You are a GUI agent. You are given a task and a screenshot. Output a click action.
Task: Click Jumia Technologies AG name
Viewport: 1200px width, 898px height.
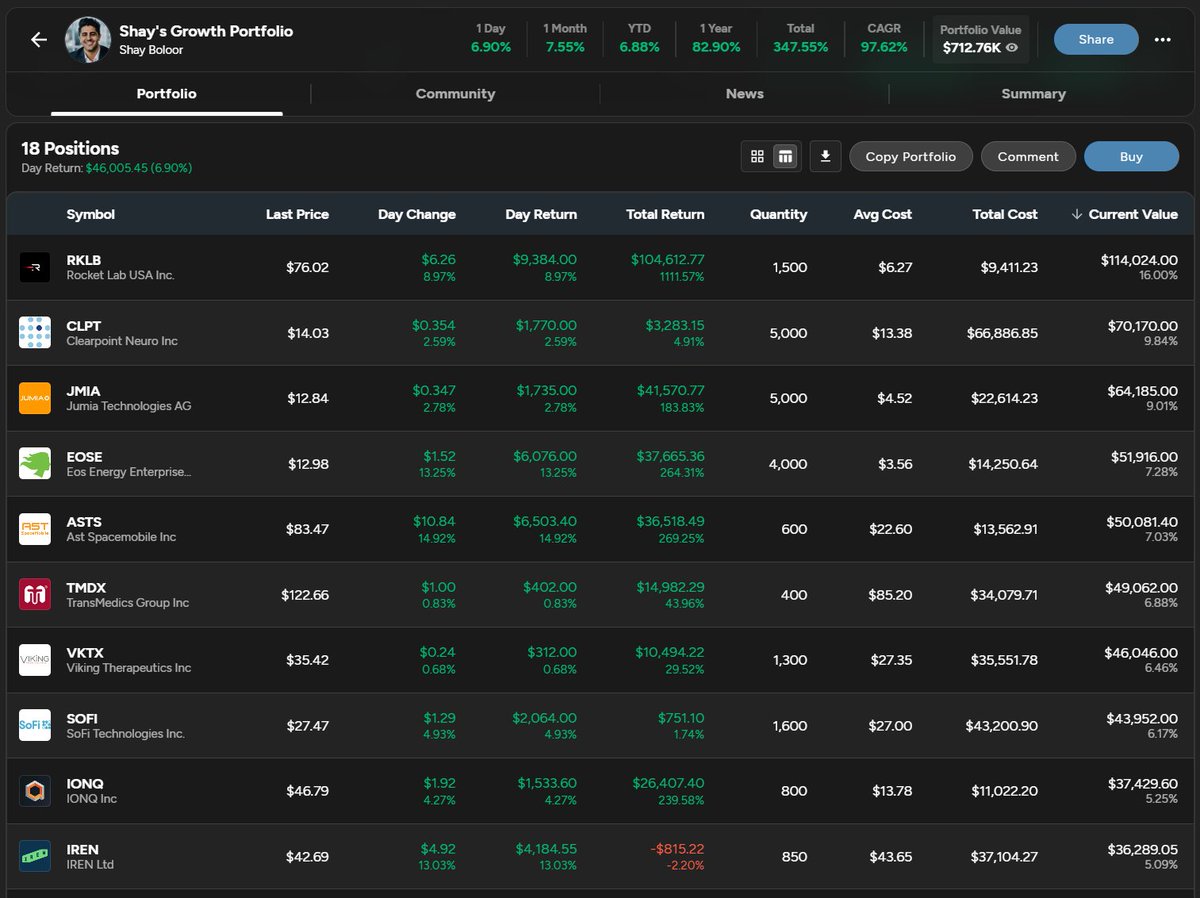pyautogui.click(x=128, y=406)
